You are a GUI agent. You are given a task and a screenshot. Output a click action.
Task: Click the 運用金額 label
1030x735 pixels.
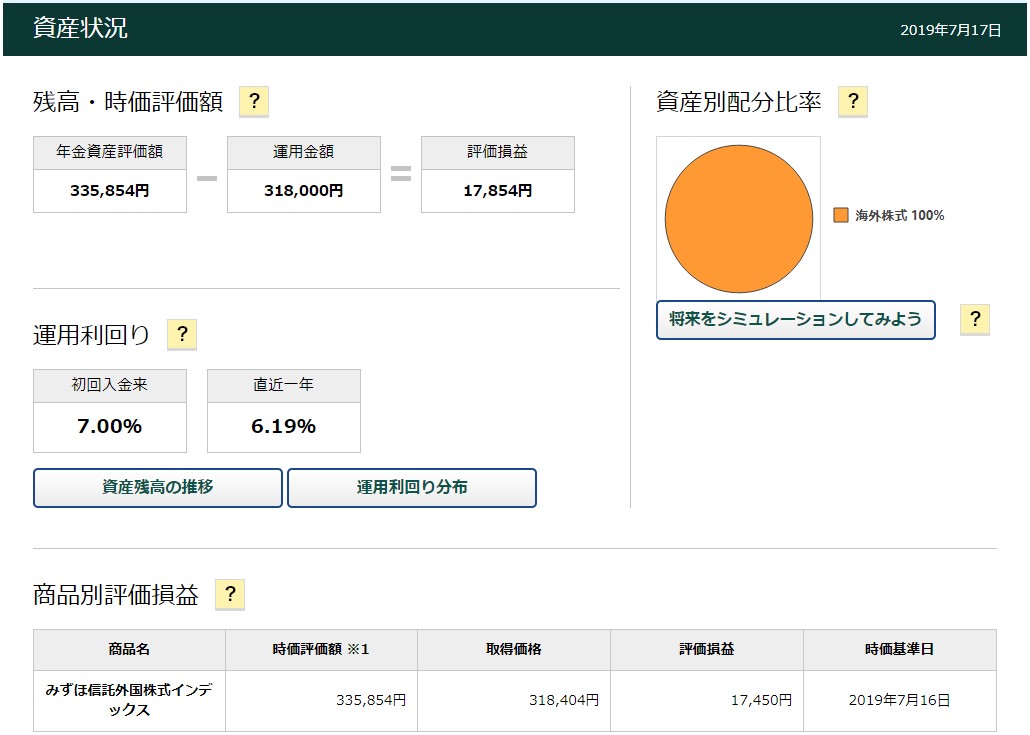tap(303, 152)
